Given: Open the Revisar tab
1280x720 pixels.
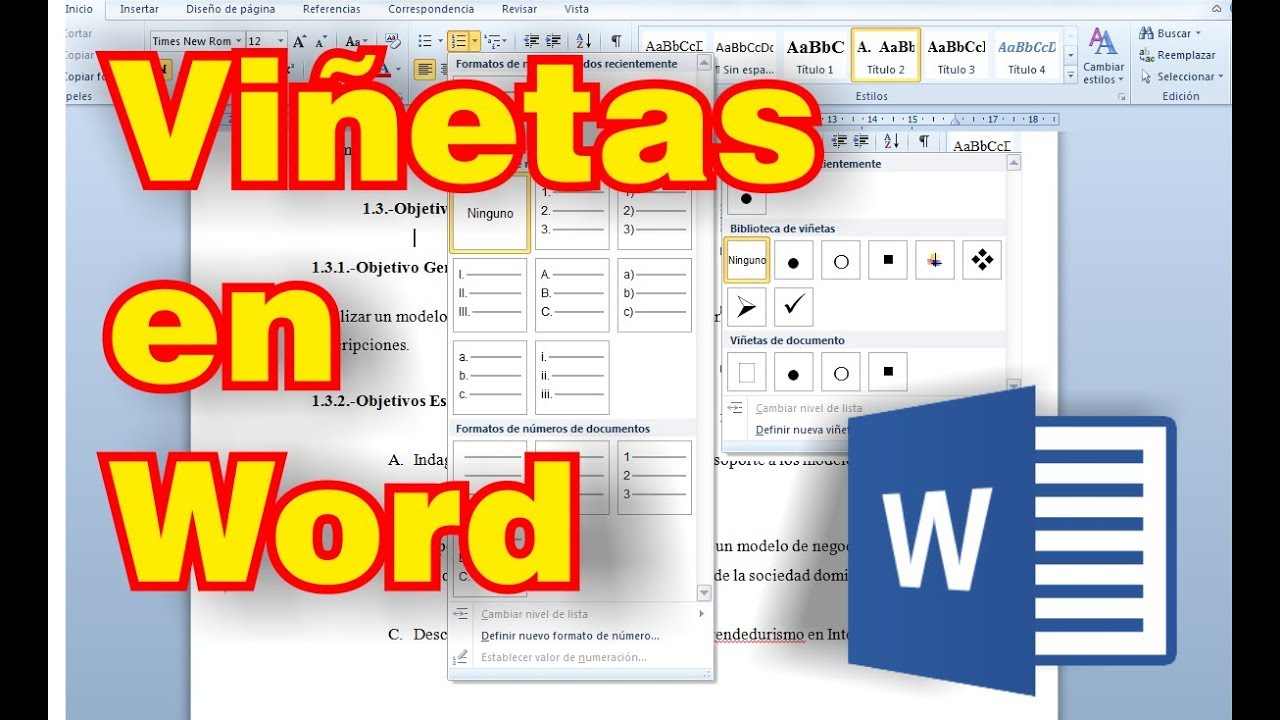Looking at the screenshot, I should point(519,9).
